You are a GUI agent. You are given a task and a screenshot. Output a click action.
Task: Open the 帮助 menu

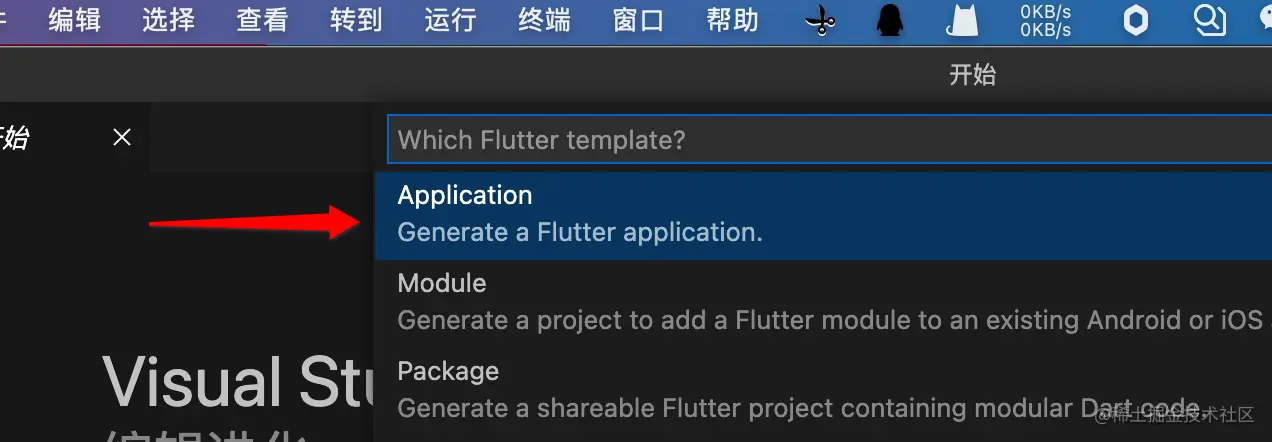pyautogui.click(x=732, y=20)
